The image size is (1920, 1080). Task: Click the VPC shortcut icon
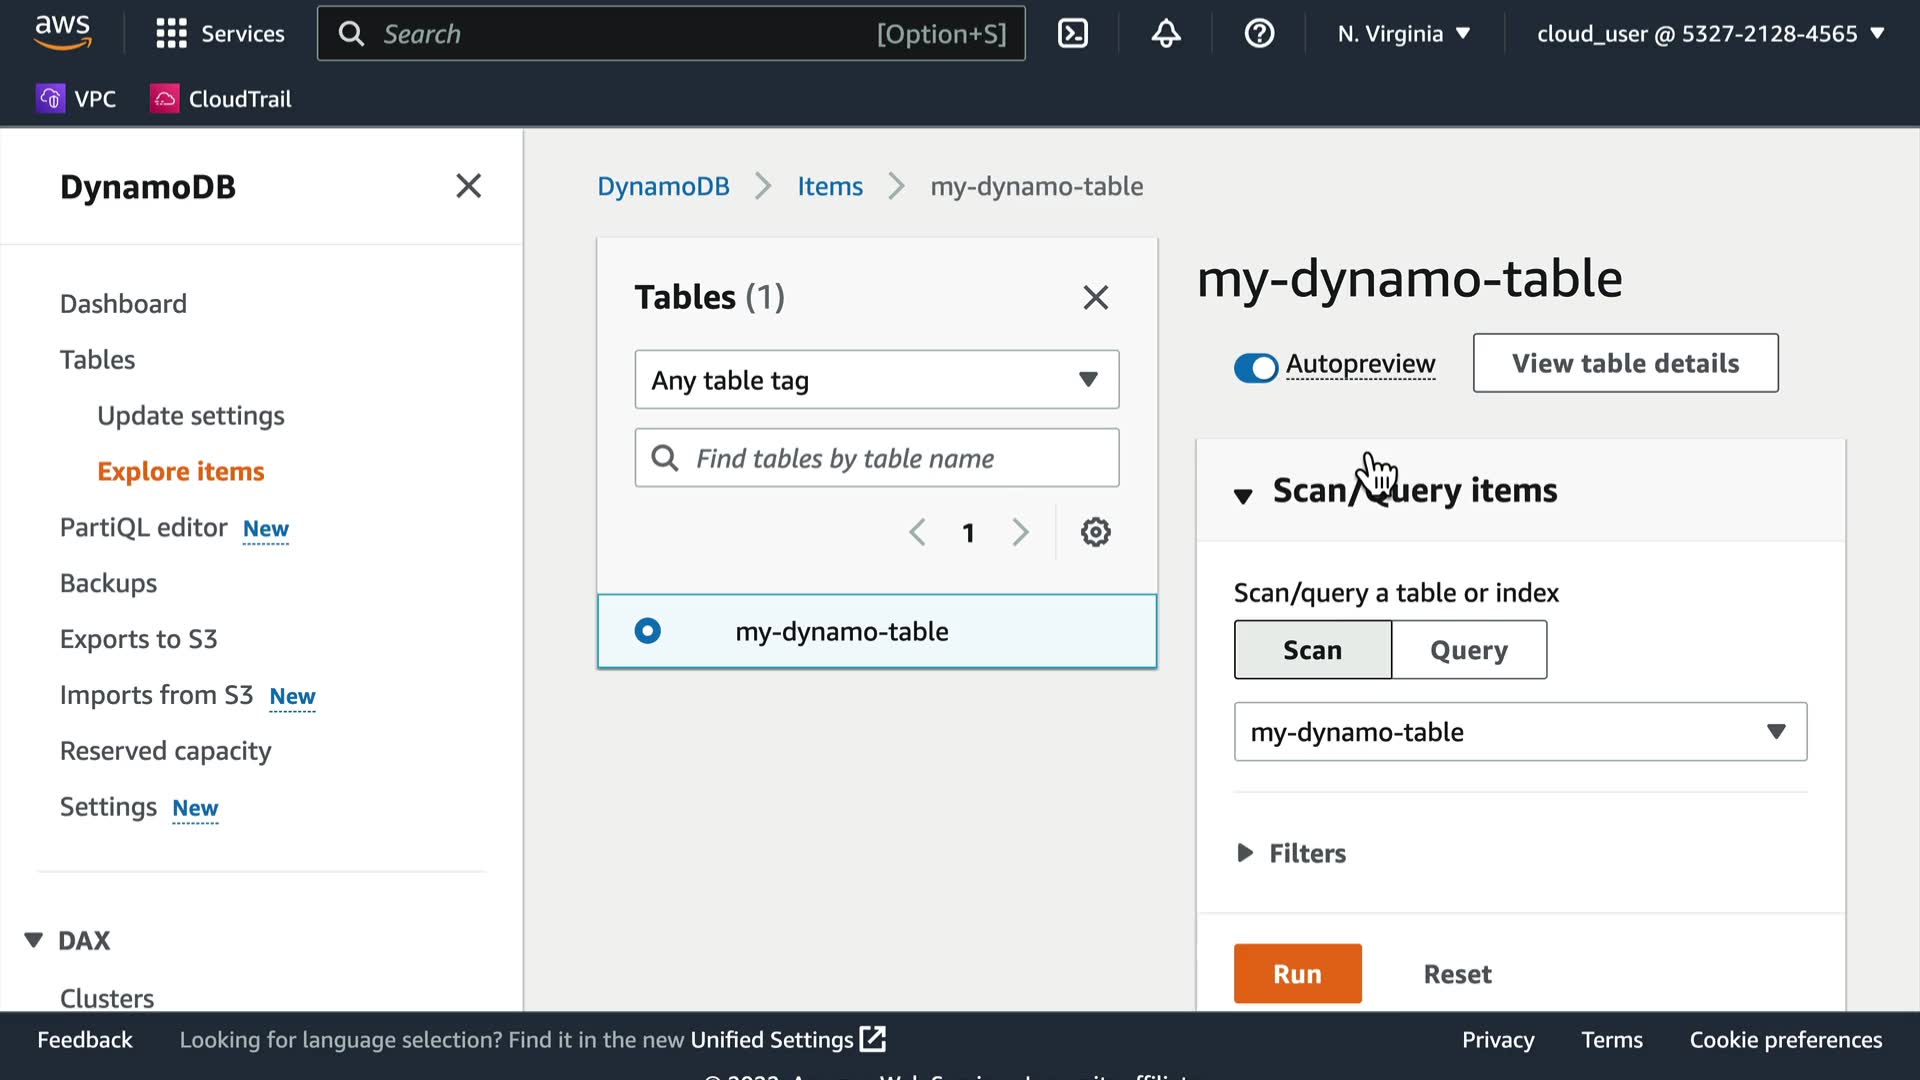(x=51, y=98)
